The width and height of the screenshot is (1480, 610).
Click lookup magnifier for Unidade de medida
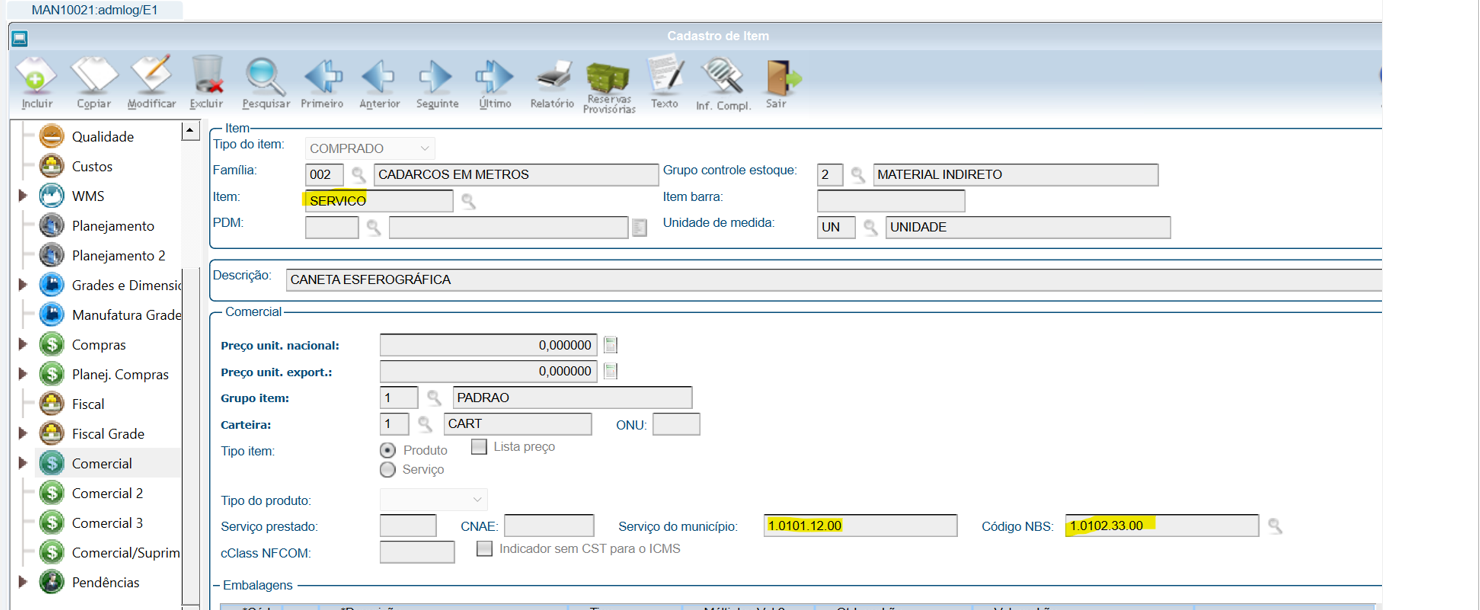pyautogui.click(x=870, y=228)
